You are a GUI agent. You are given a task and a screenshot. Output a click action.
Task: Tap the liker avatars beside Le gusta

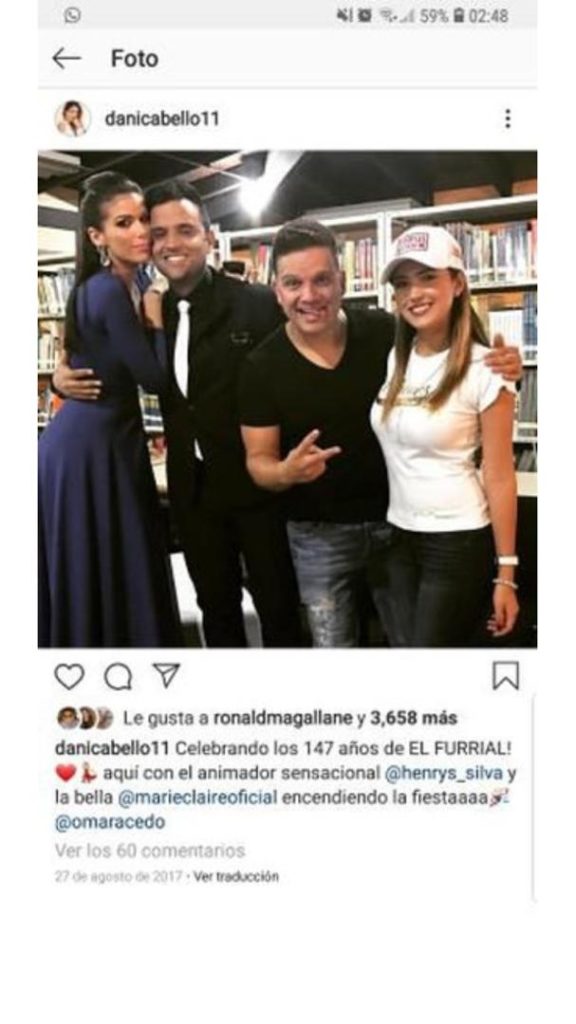[x=85, y=718]
